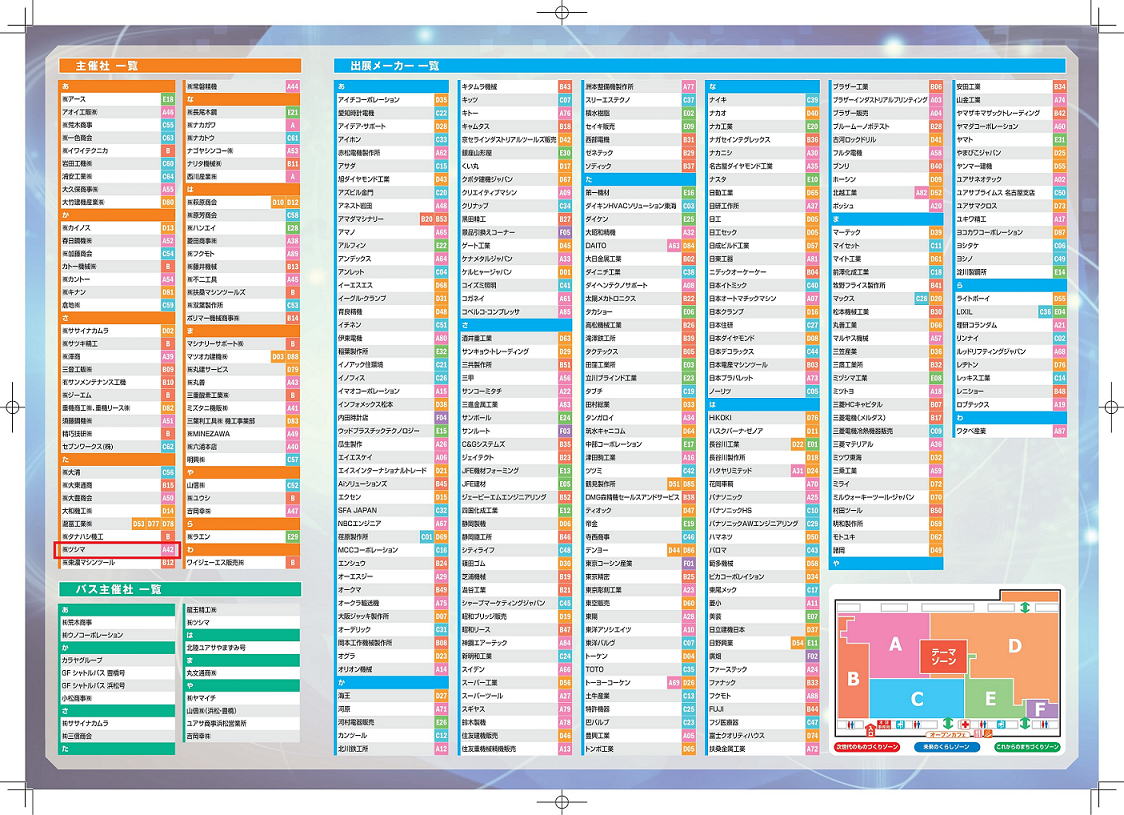Select red-orange zone B on the floor map

[853, 679]
